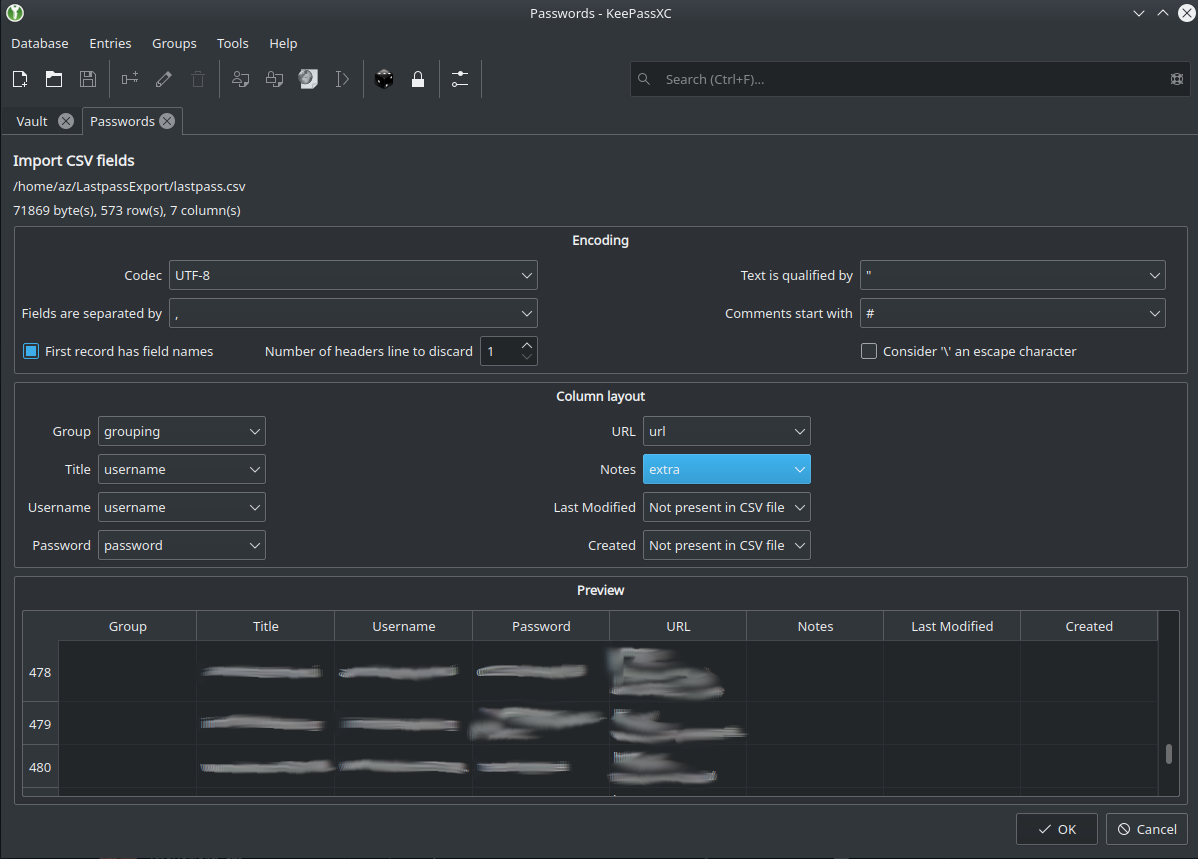Image resolution: width=1198 pixels, height=859 pixels.
Task: Expand the URL column dropdown
Action: pyautogui.click(x=727, y=432)
